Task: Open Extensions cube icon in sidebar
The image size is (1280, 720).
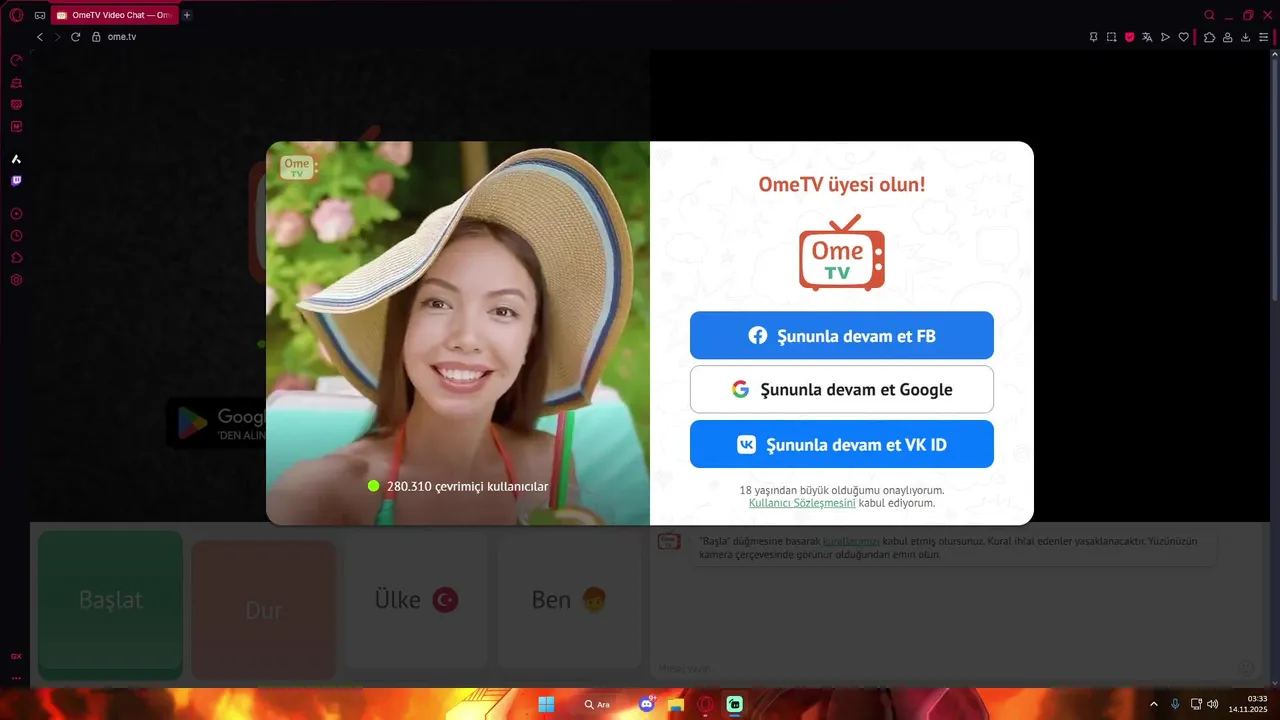Action: click(x=16, y=258)
